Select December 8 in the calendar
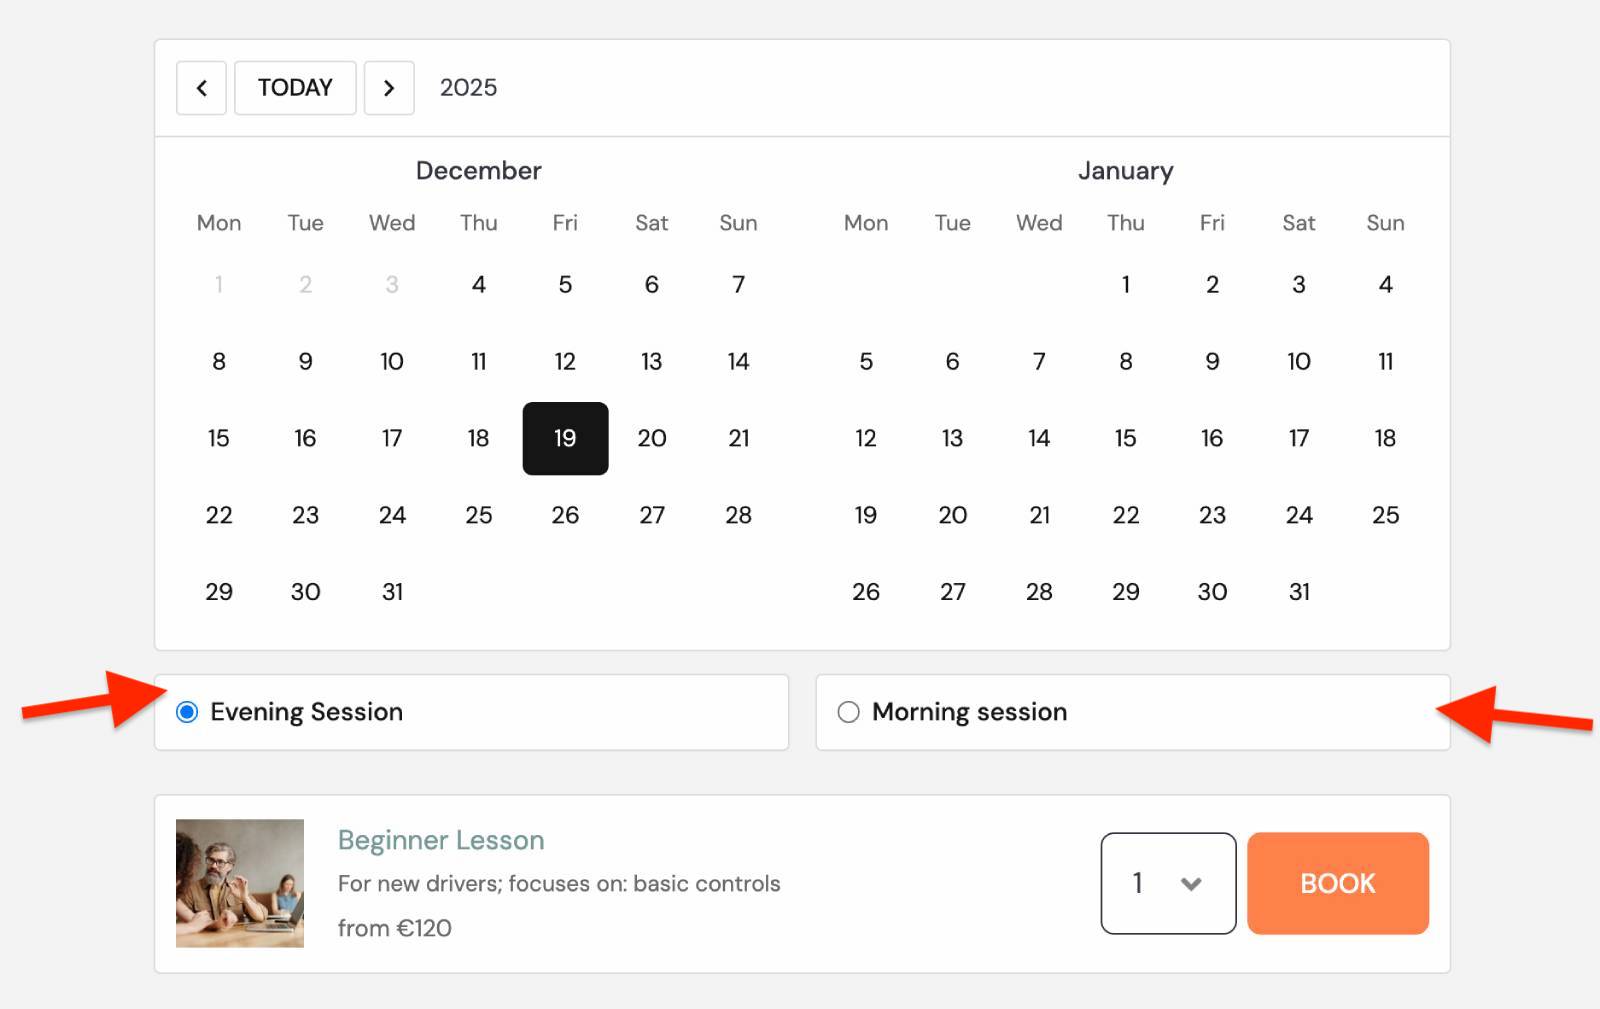The height and width of the screenshot is (1009, 1600). 219,361
